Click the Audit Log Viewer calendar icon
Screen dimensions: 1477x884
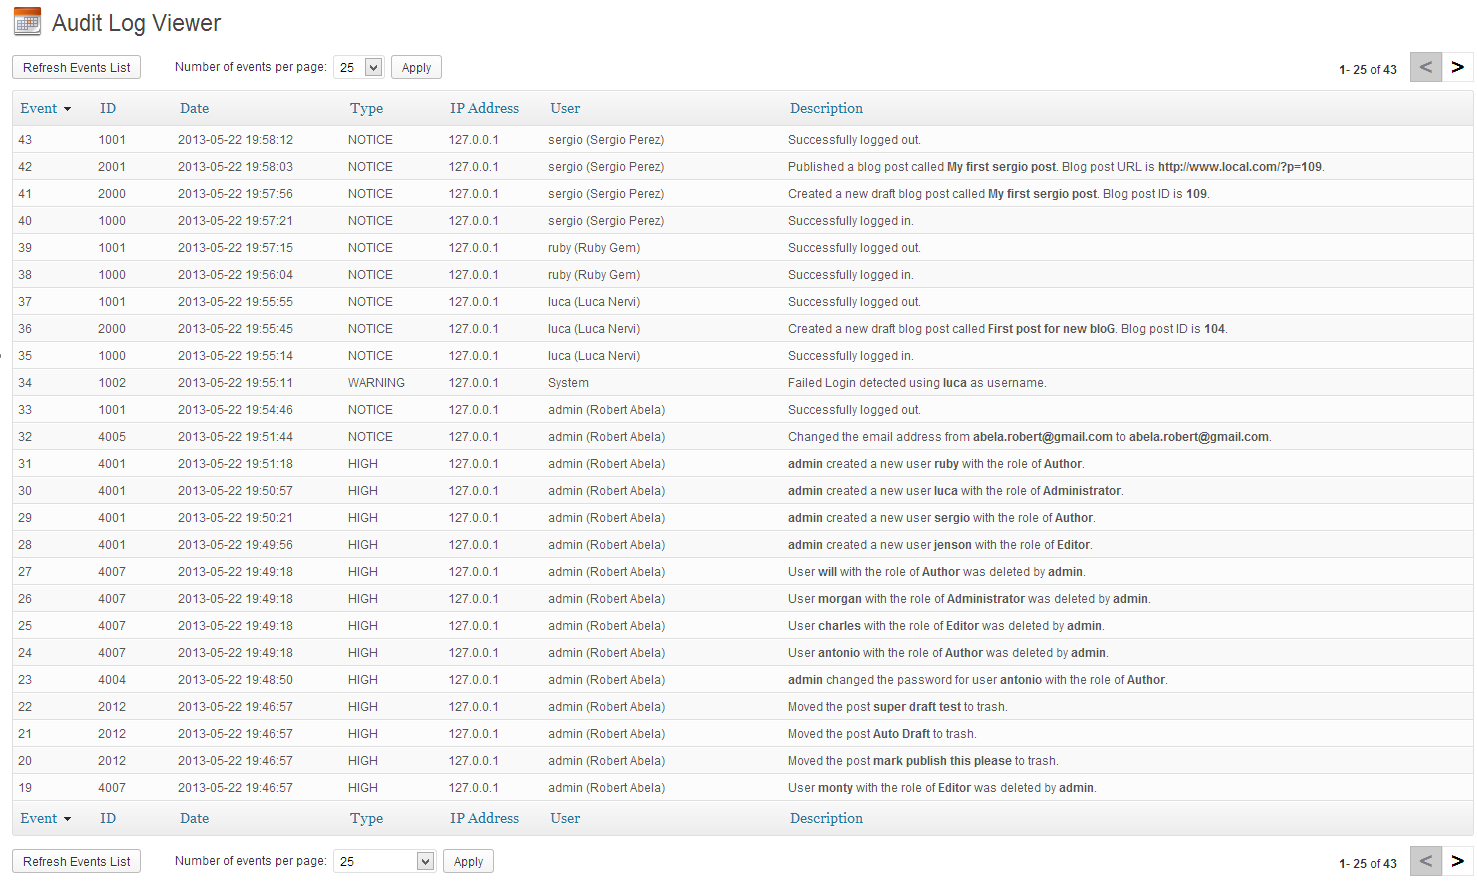(x=27, y=22)
